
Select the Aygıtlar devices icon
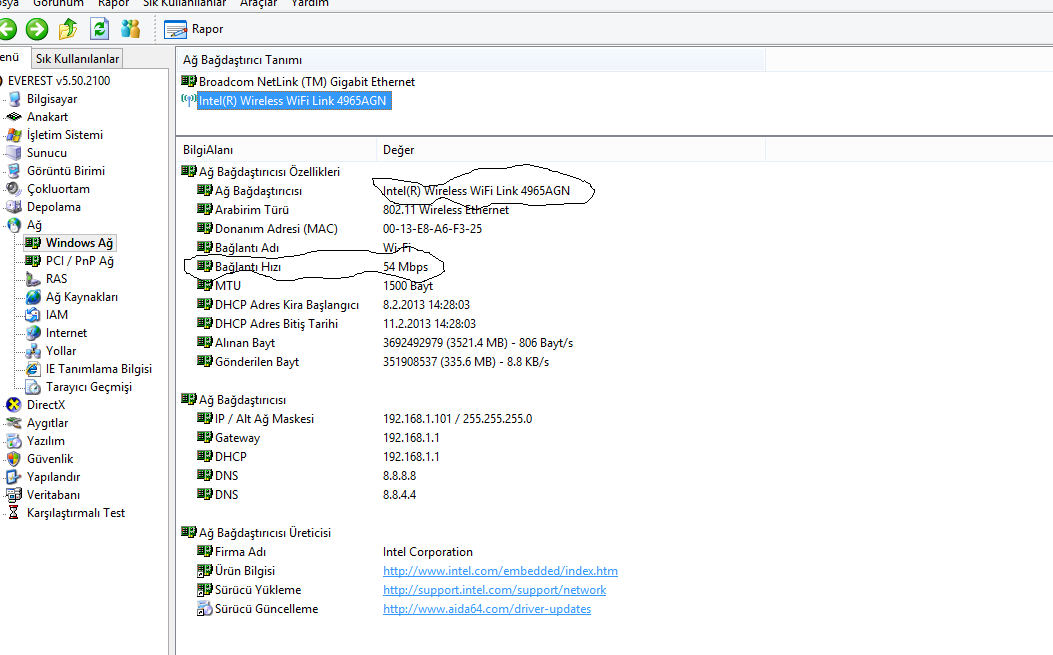[14, 423]
